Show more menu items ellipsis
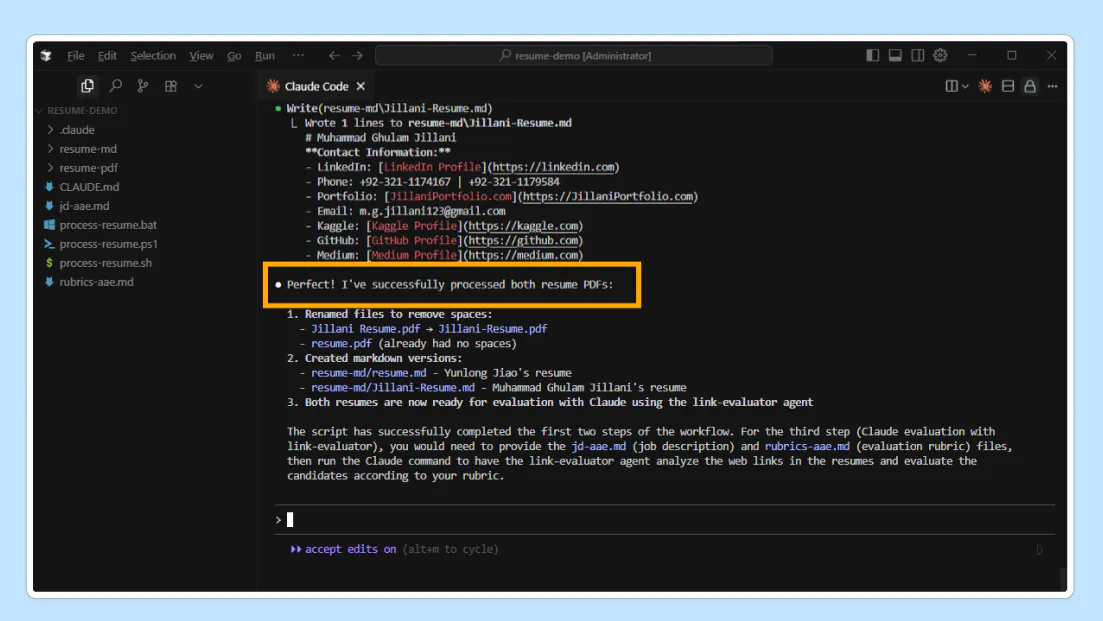Screen dimensions: 1103x621 (x=298, y=56)
